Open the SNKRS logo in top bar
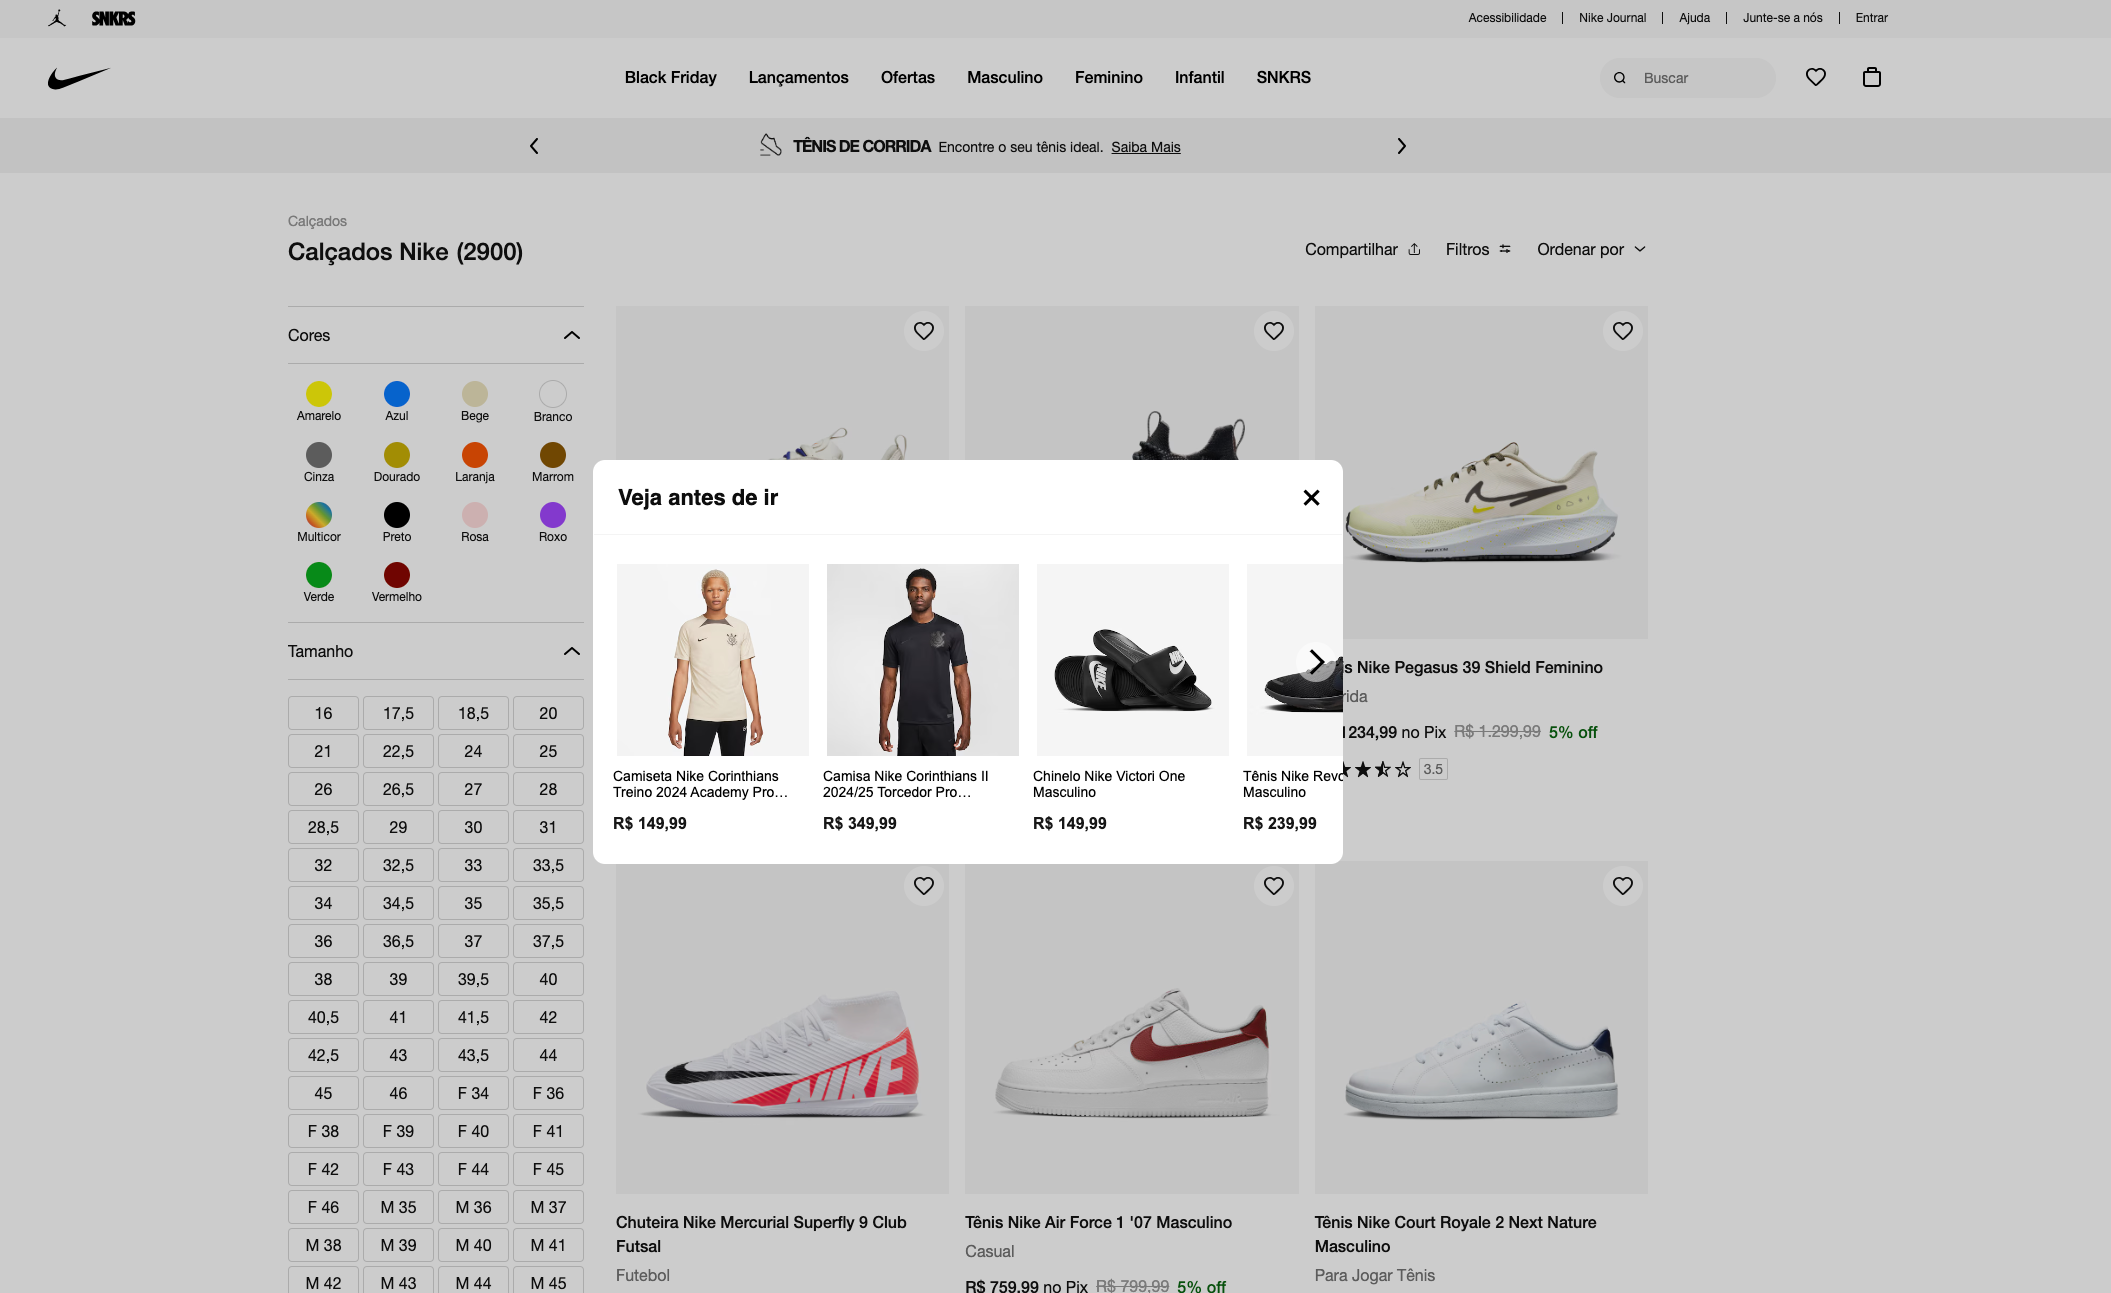The width and height of the screenshot is (2111, 1293). click(x=113, y=18)
